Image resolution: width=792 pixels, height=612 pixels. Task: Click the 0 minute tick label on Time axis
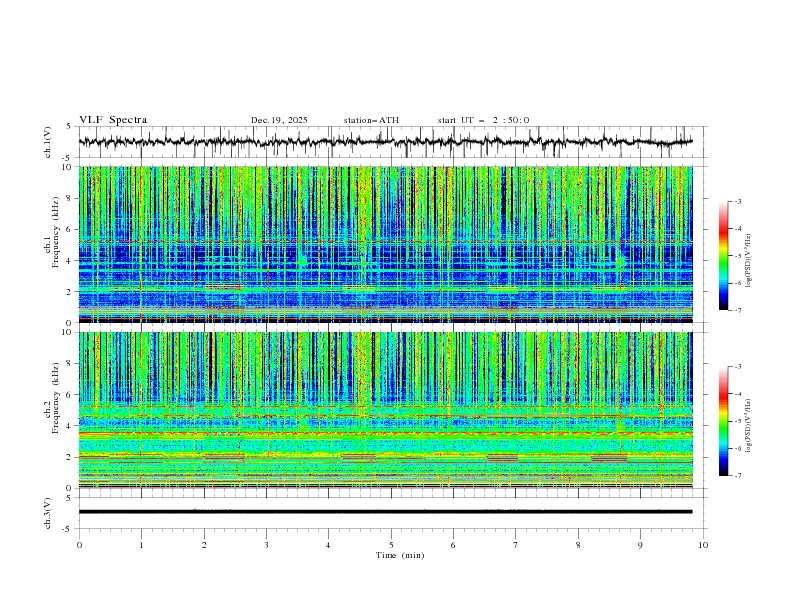click(80, 545)
